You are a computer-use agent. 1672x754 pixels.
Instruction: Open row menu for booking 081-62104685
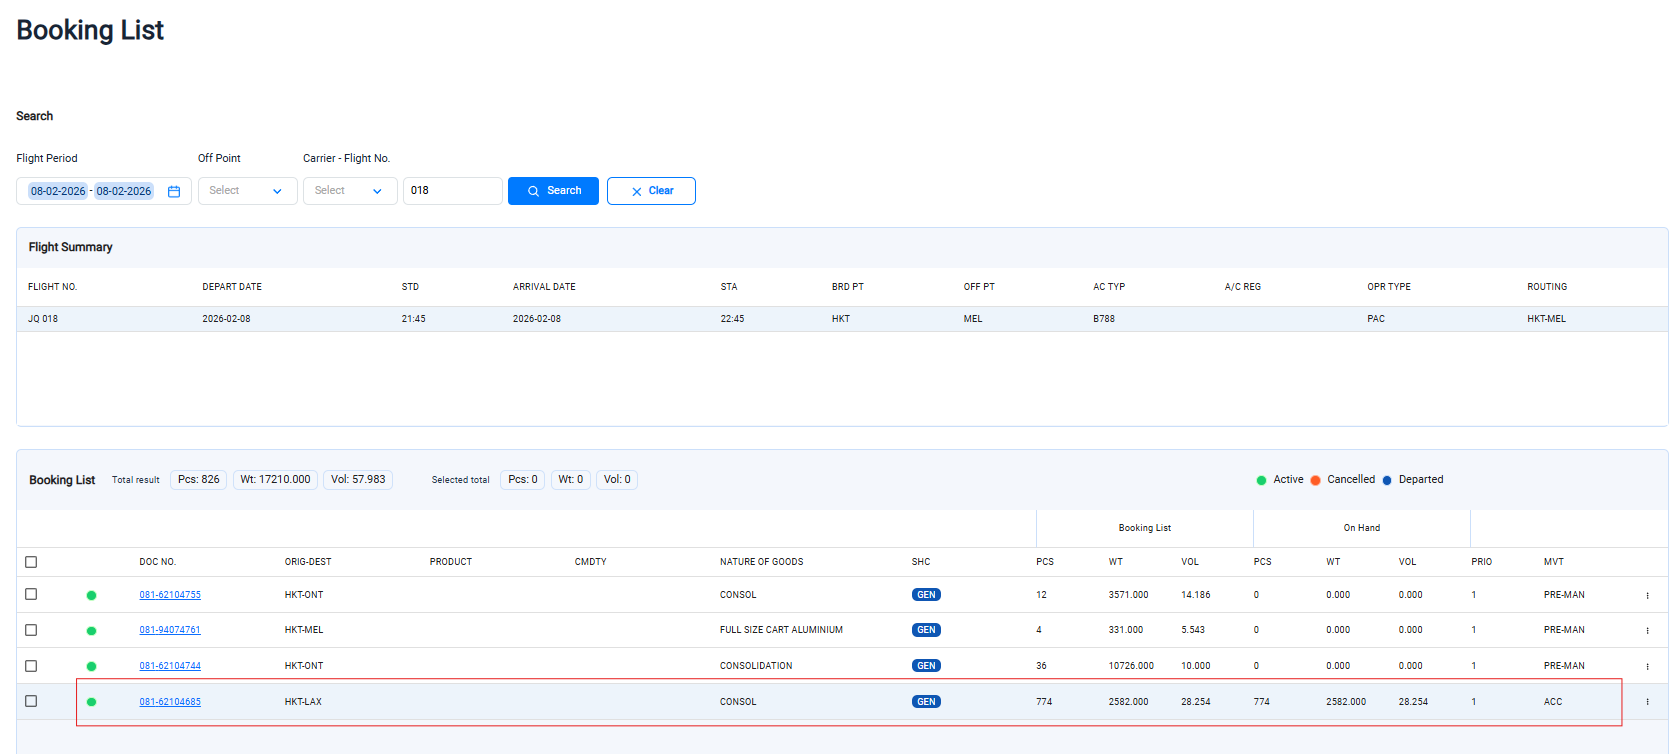pos(1647,702)
